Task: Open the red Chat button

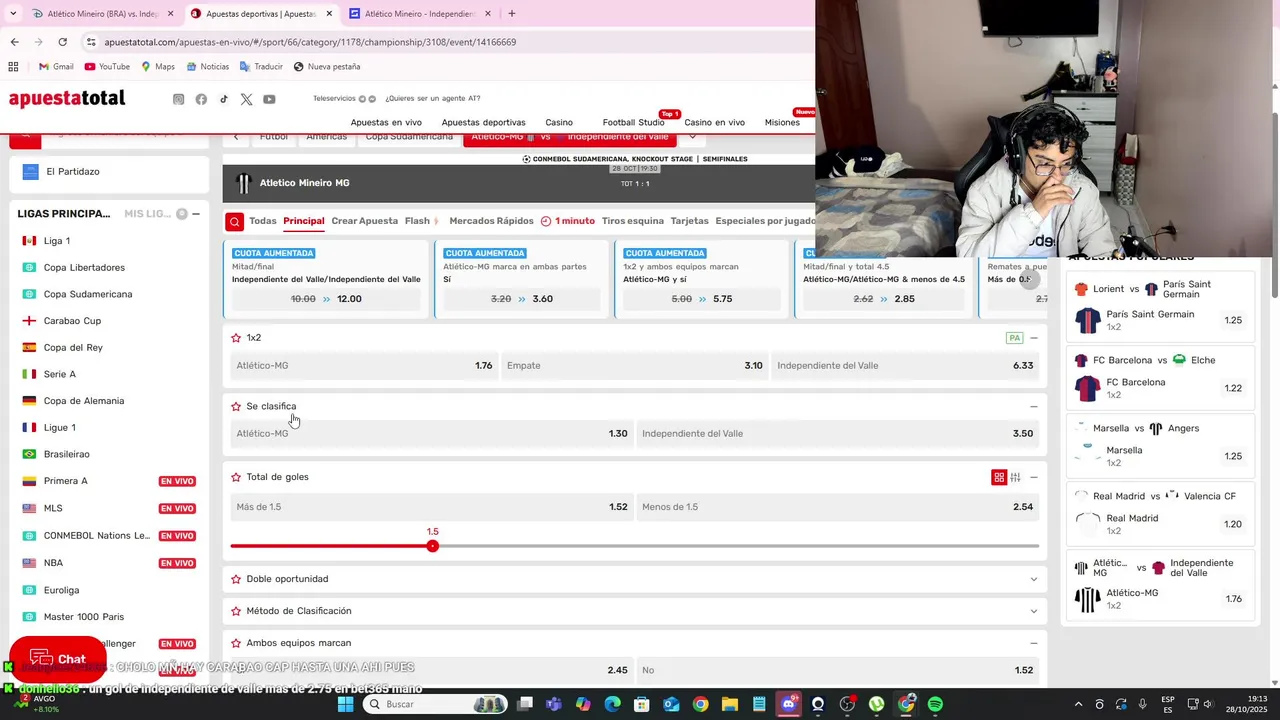Action: click(x=57, y=659)
